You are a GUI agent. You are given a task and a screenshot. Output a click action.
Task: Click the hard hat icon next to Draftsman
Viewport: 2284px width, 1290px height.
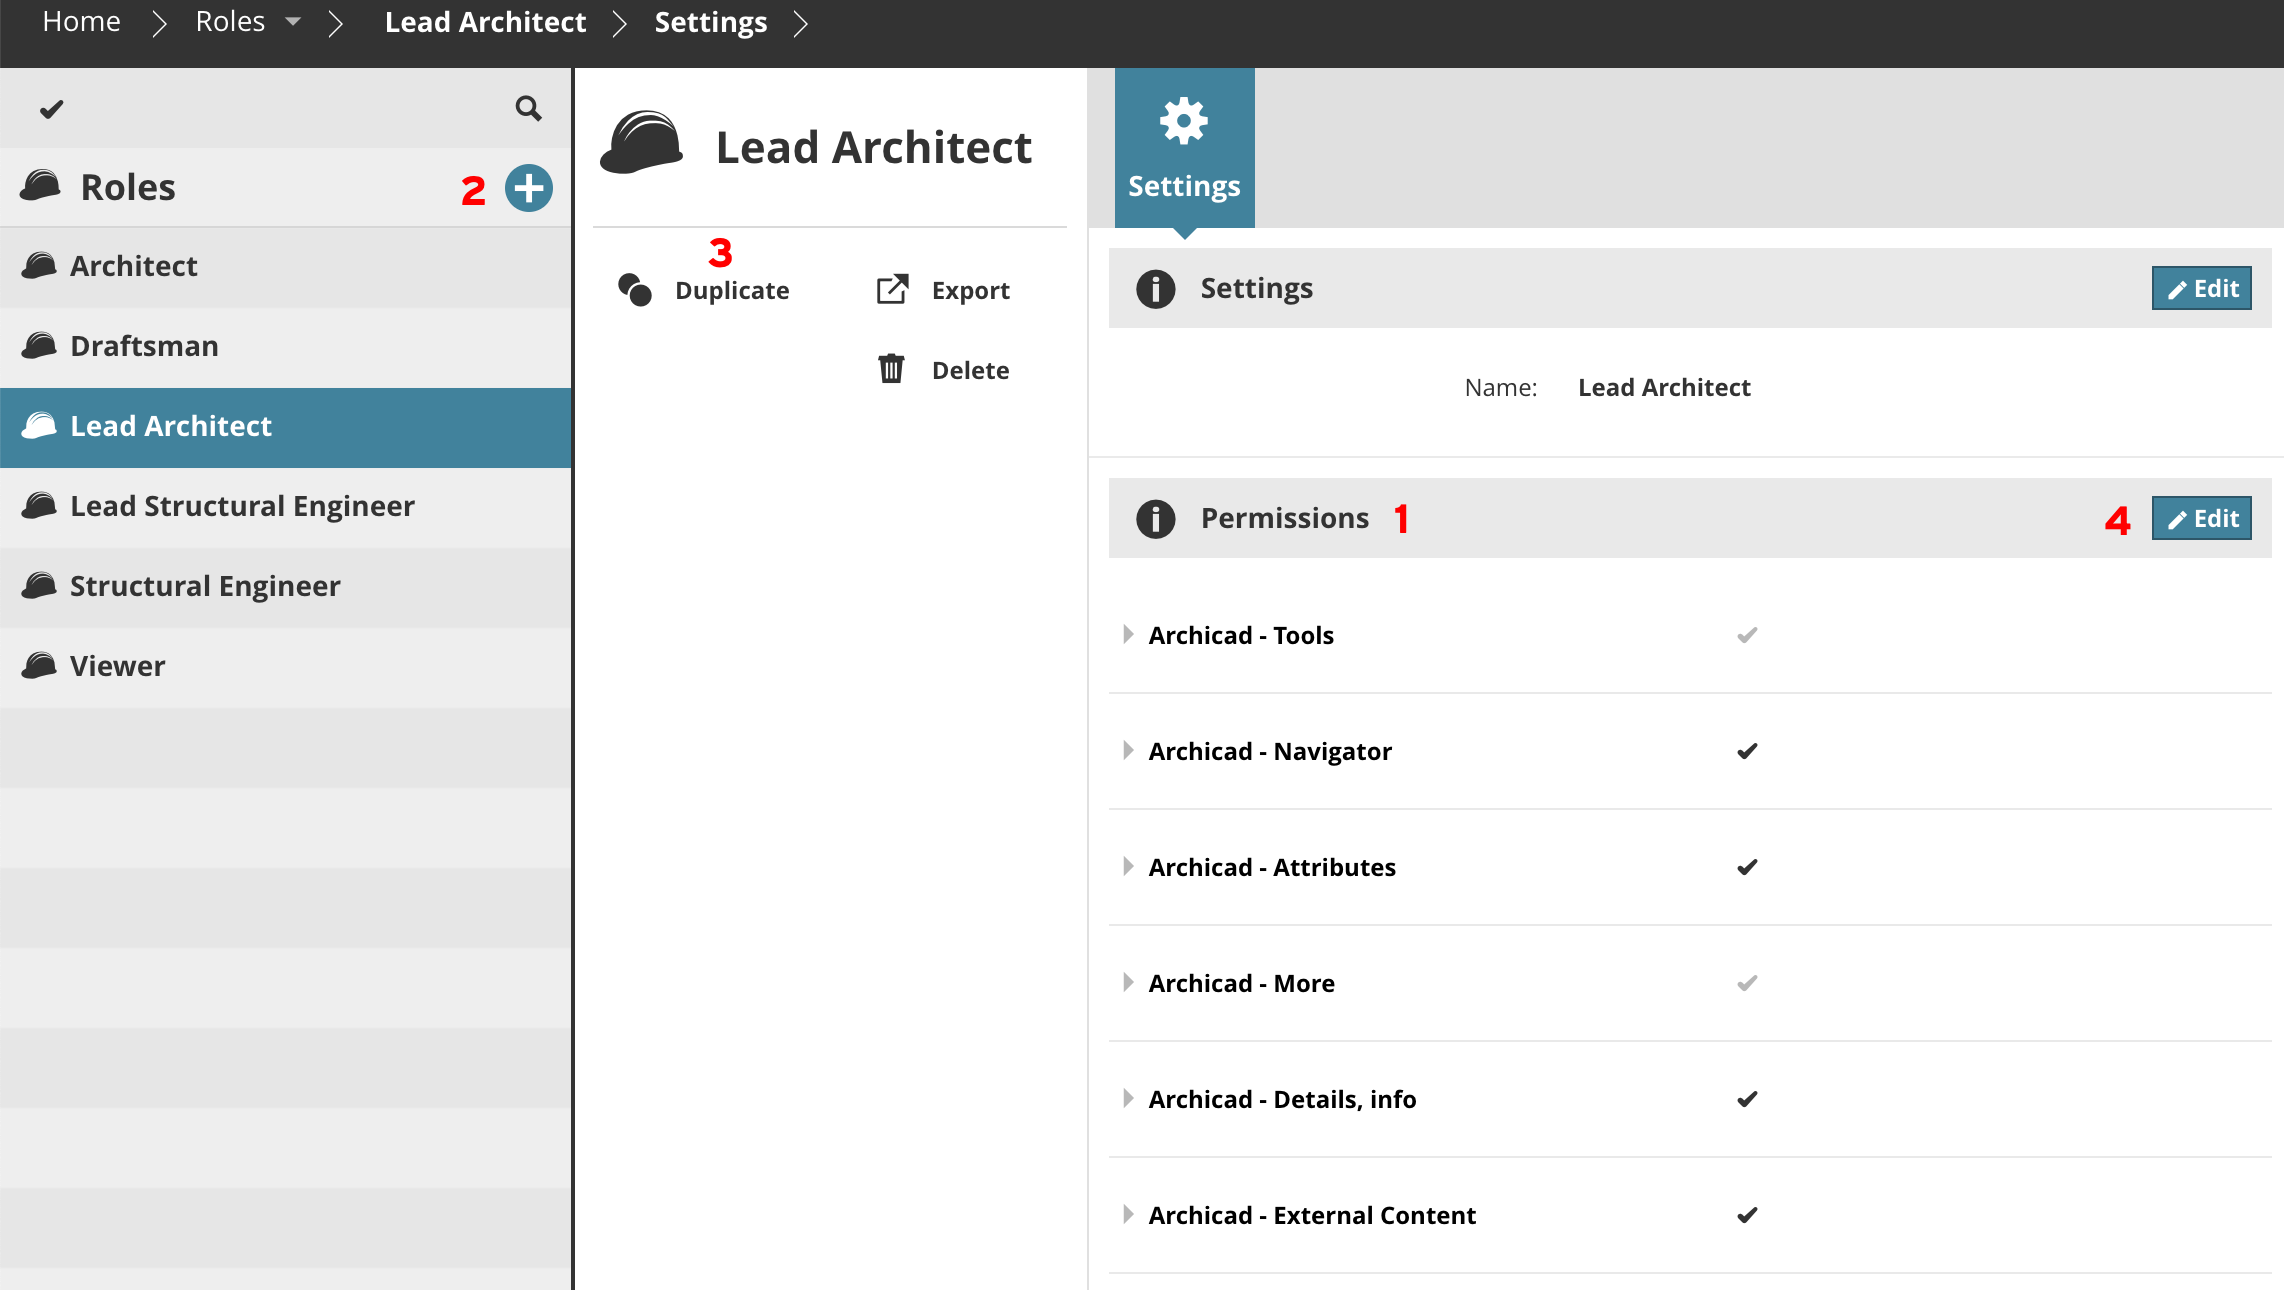[x=39, y=345]
